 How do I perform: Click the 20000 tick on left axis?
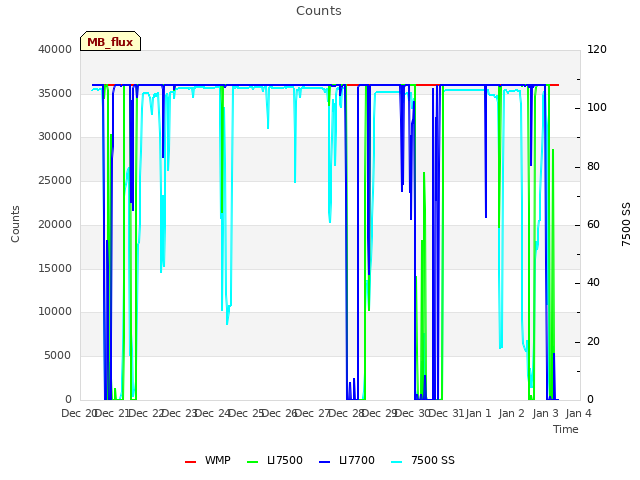[x=55, y=224]
